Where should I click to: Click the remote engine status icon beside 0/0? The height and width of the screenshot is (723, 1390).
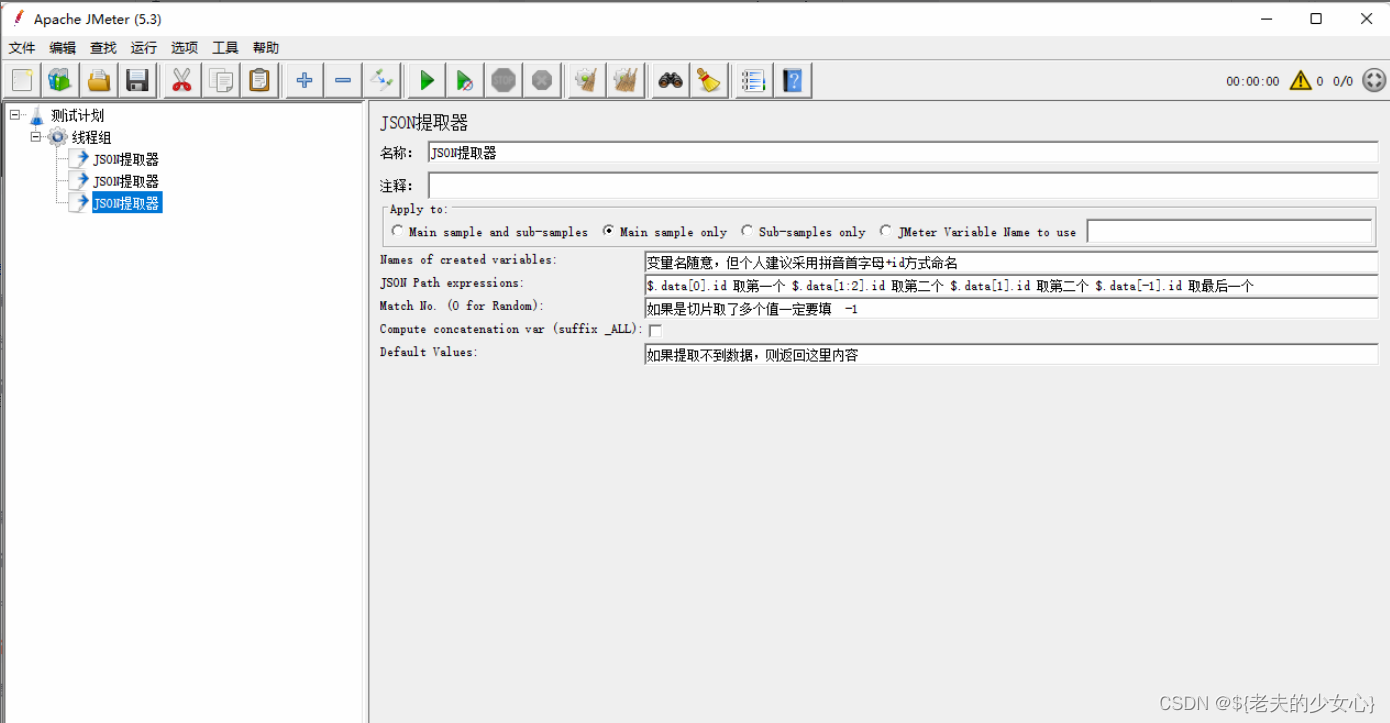(1374, 81)
